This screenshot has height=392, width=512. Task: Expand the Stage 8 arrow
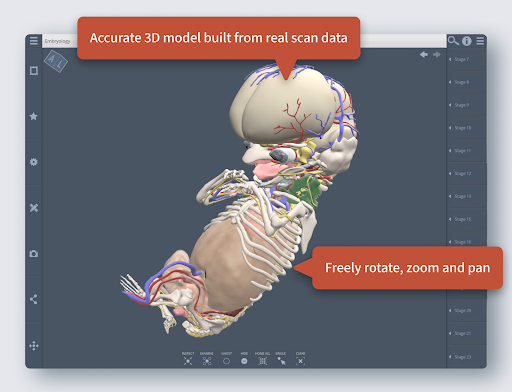450,82
